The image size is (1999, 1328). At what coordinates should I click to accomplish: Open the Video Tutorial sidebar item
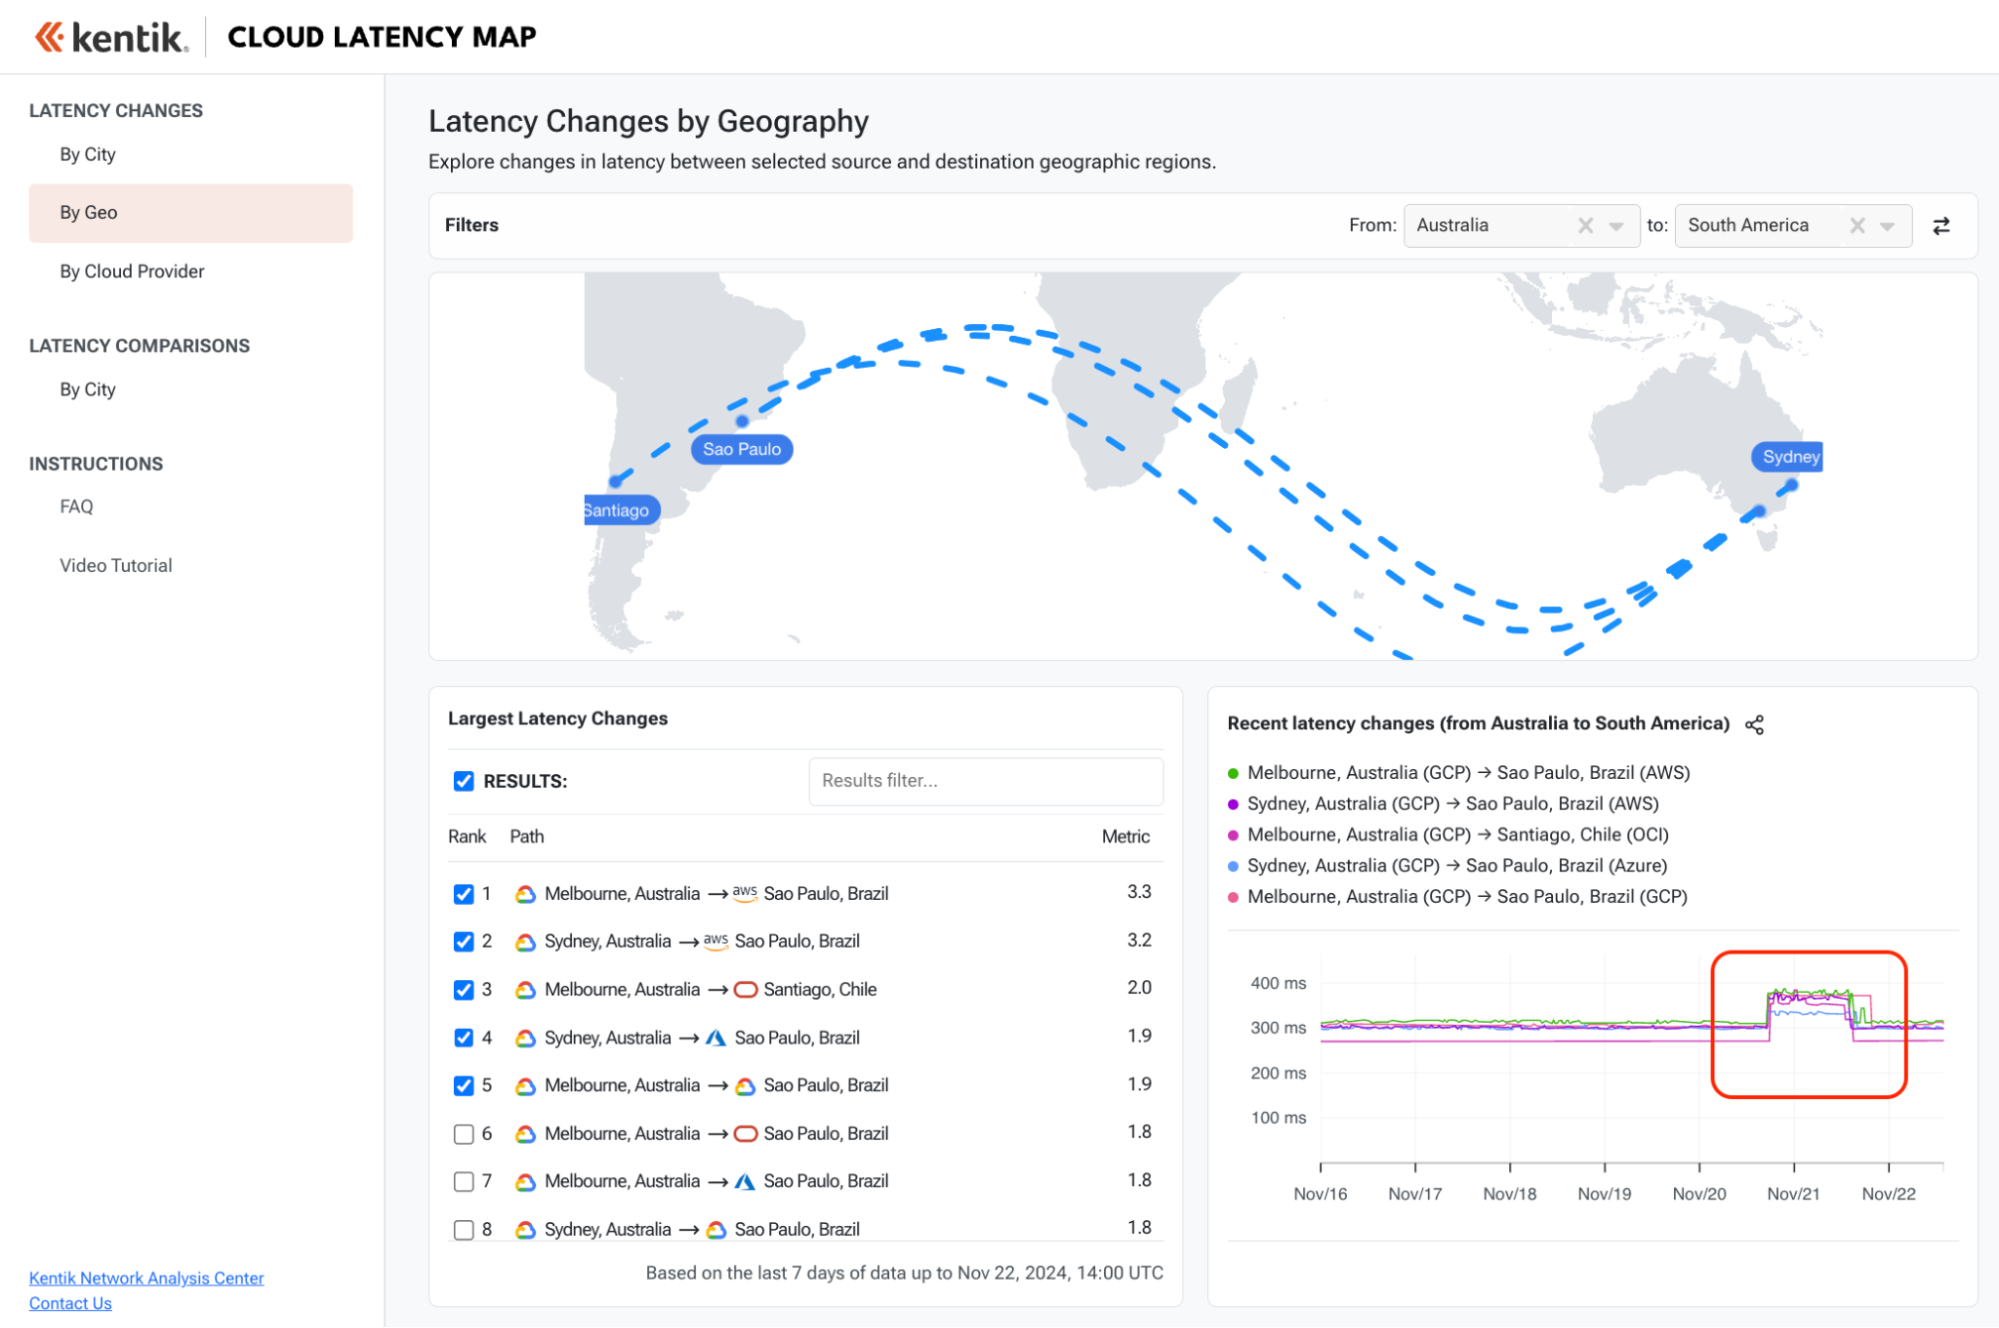(x=115, y=565)
